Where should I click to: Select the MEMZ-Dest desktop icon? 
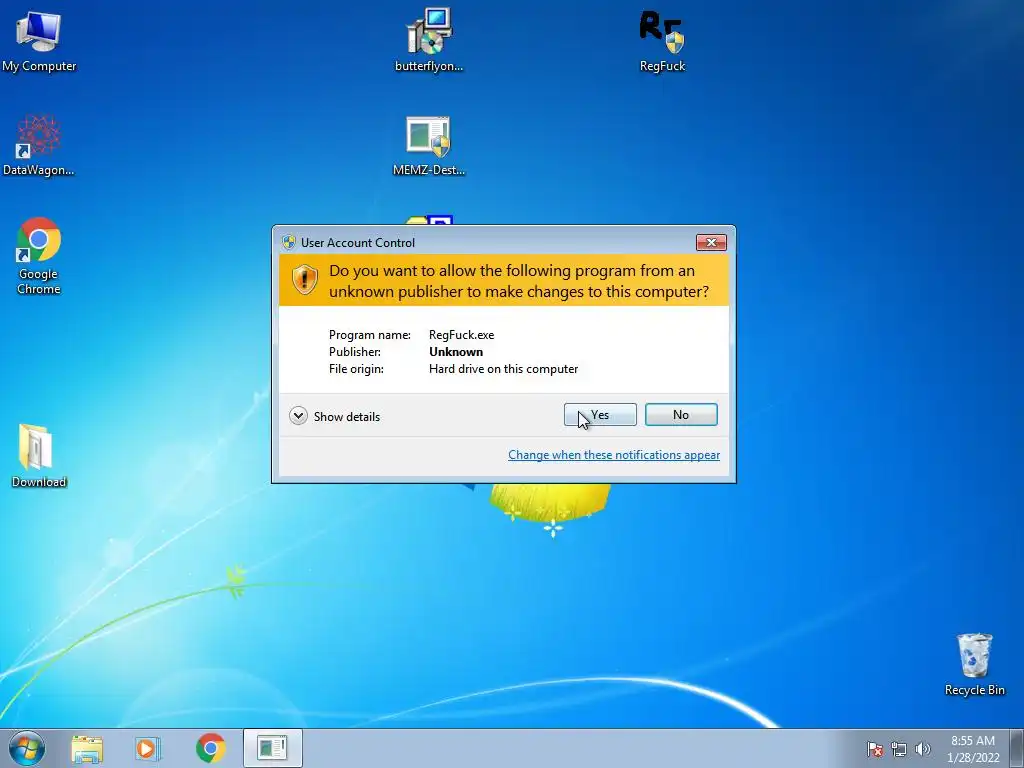click(x=429, y=146)
